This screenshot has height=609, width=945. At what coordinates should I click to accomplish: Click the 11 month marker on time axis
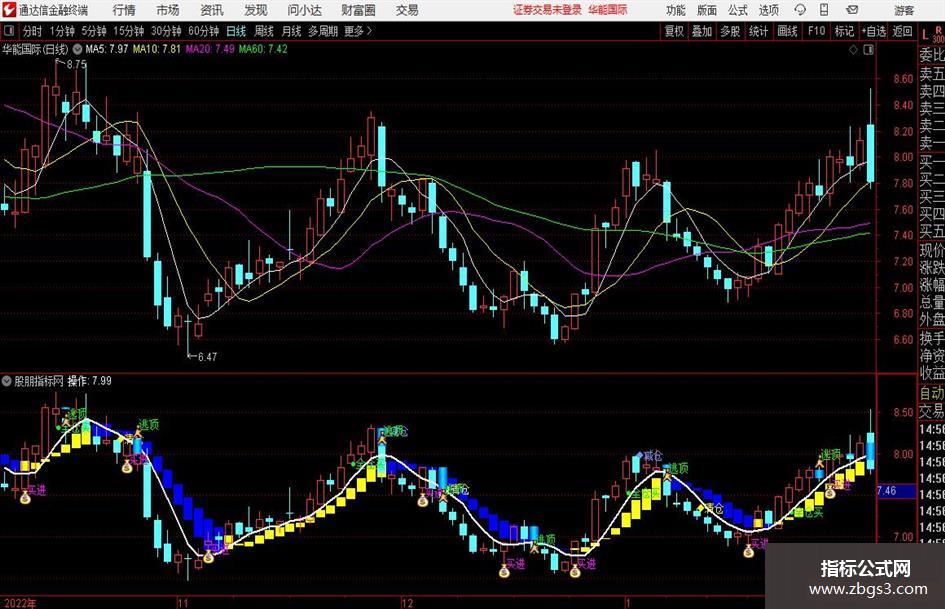[183, 603]
